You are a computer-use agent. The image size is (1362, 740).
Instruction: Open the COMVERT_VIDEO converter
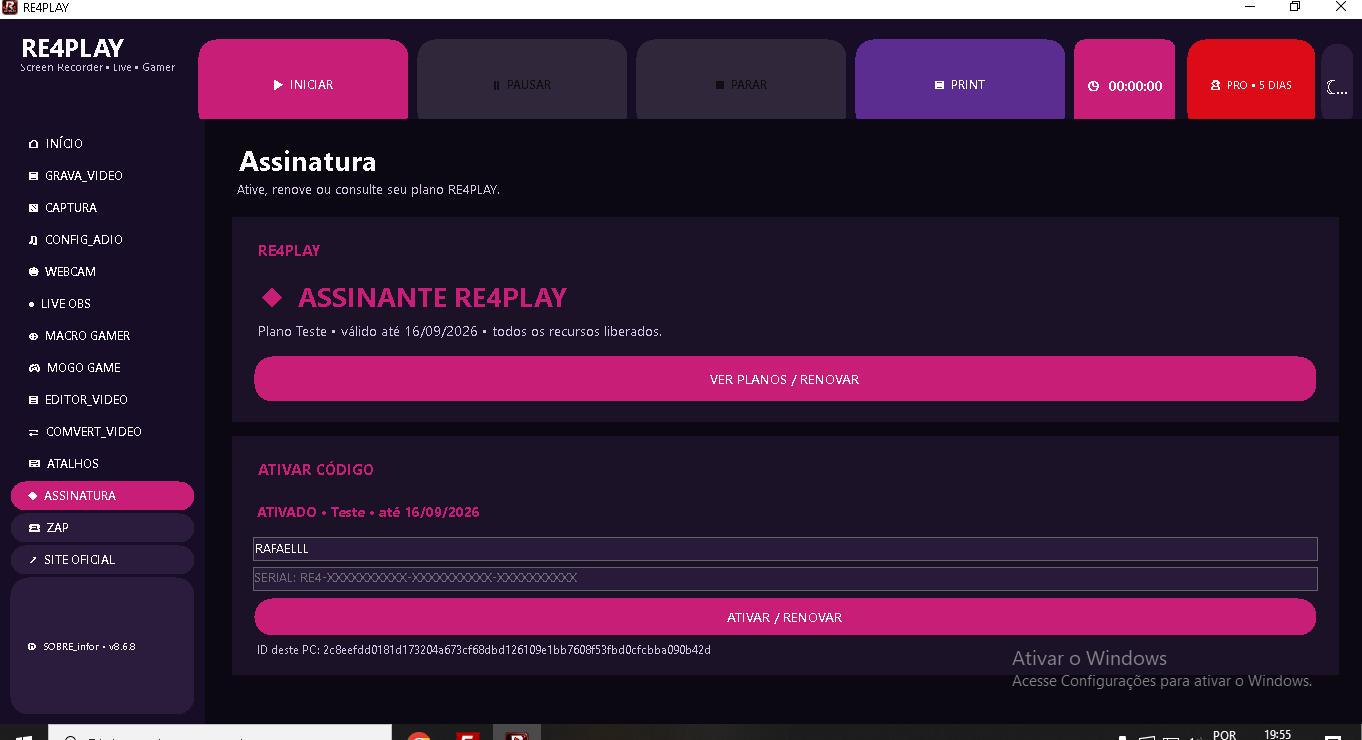[x=102, y=432]
